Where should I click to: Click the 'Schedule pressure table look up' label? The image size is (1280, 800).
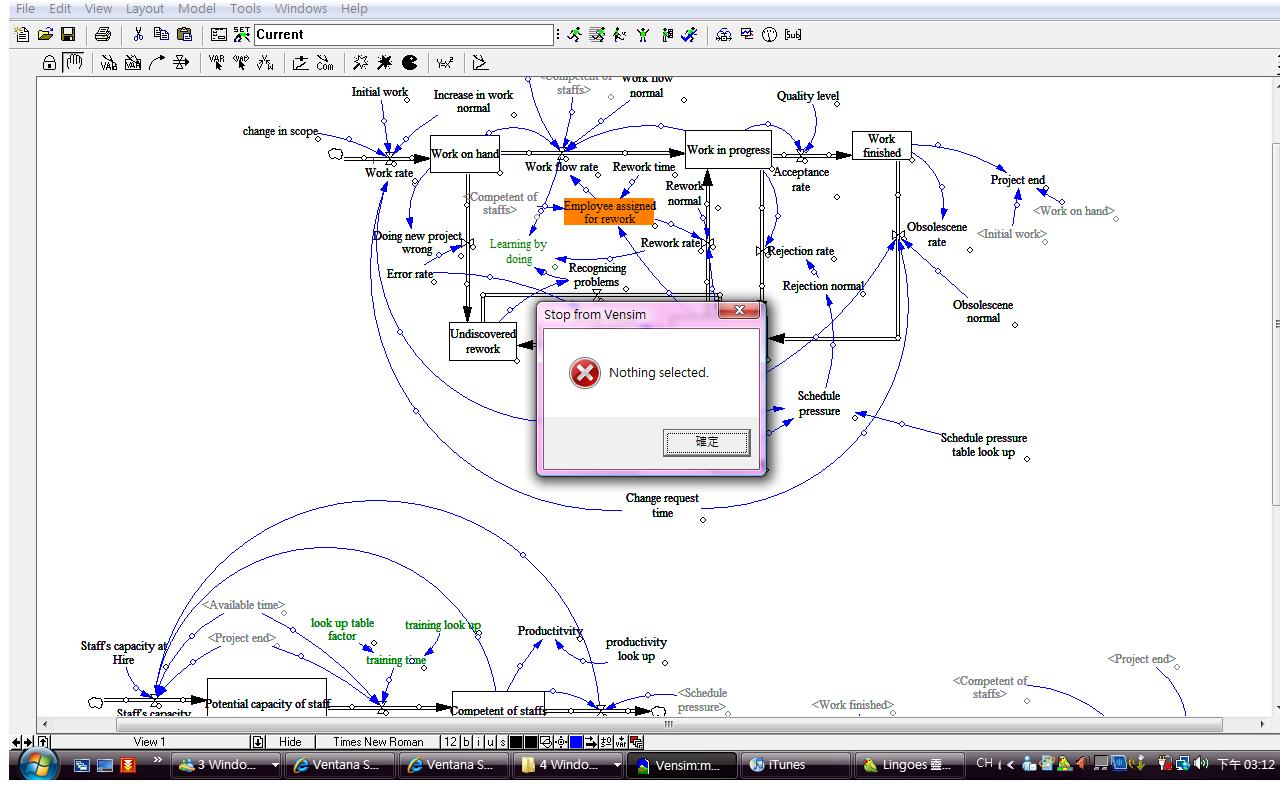point(983,445)
